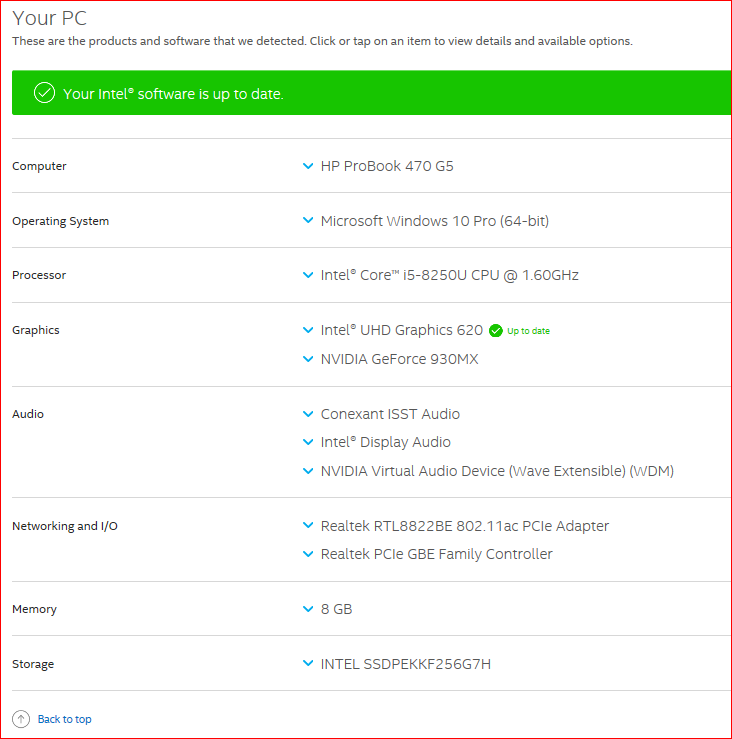Viewport: 732px width, 739px height.
Task: Expand the INTEL SSDPEKKF256G7H storage chevron
Action: point(308,663)
